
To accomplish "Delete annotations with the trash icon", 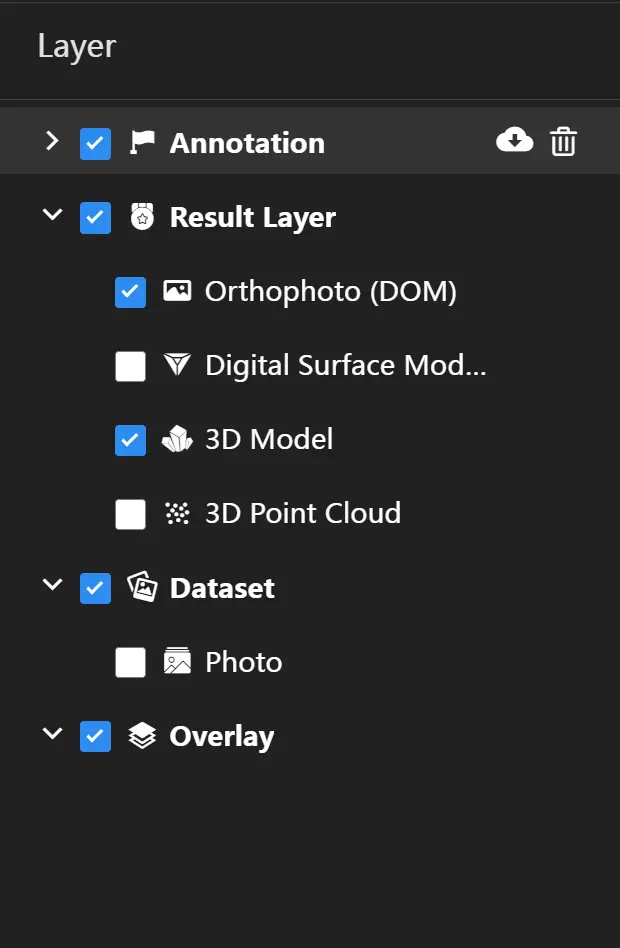I will [563, 142].
